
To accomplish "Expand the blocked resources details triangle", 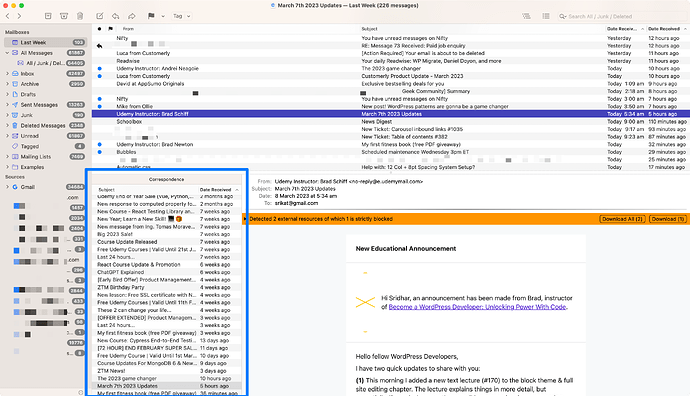I will point(245,219).
